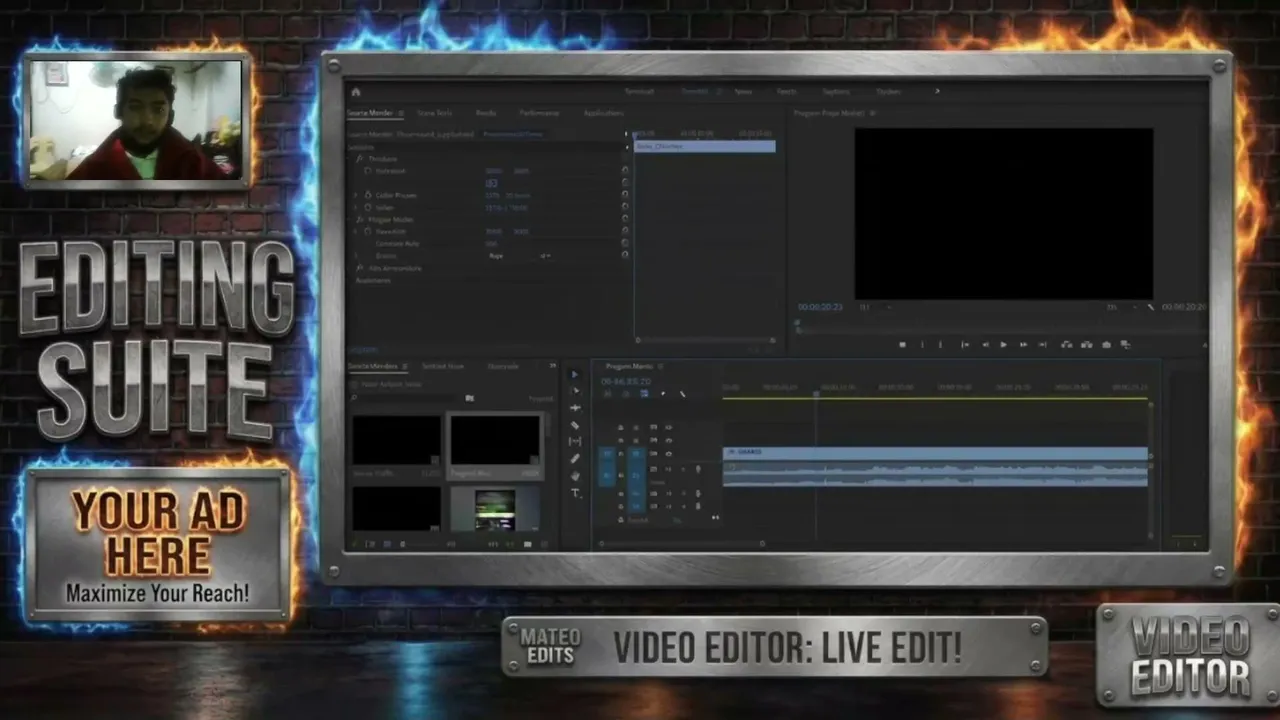
Task: Toggle Snap in the timeline header
Action: [x=626, y=394]
